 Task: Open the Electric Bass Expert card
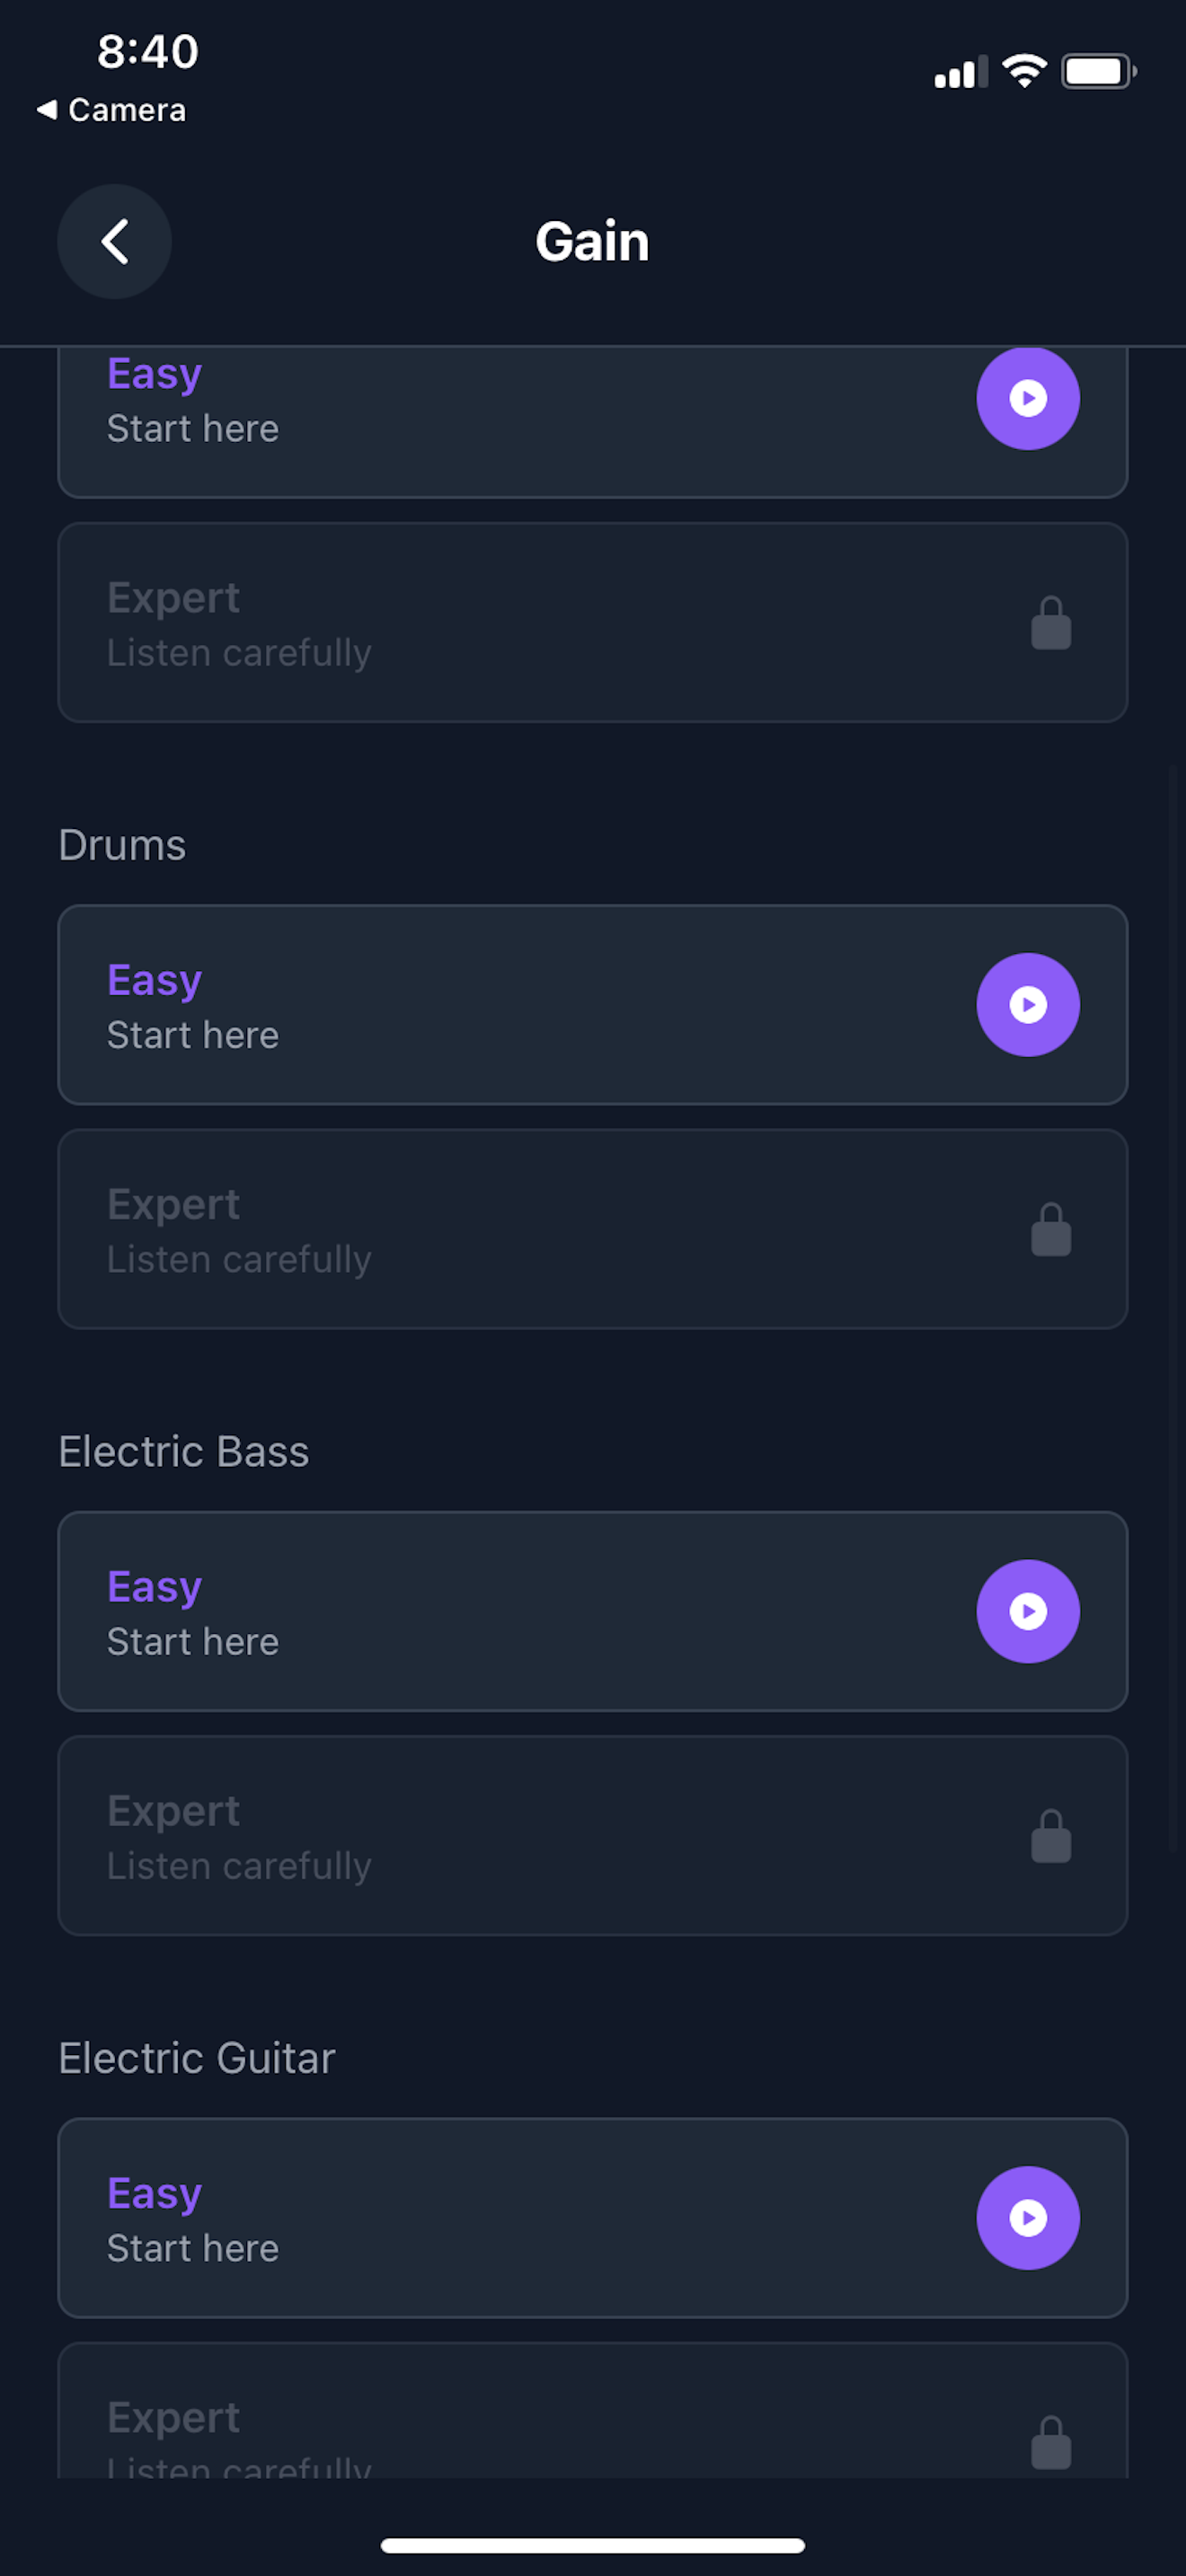coord(593,1836)
